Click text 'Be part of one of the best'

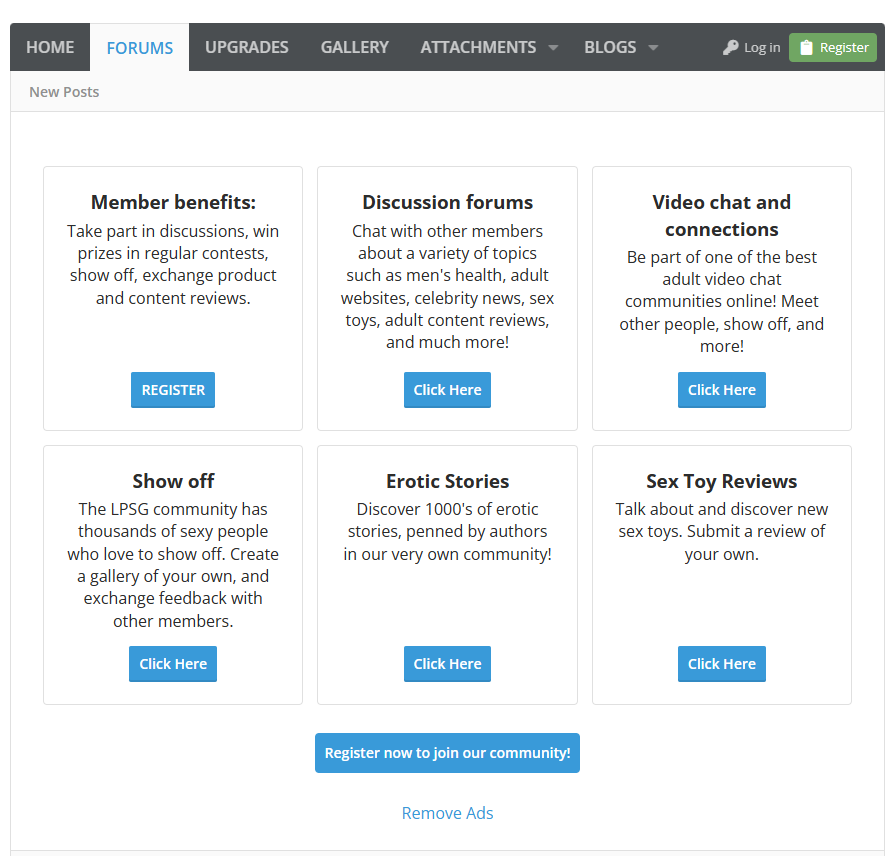(x=722, y=258)
